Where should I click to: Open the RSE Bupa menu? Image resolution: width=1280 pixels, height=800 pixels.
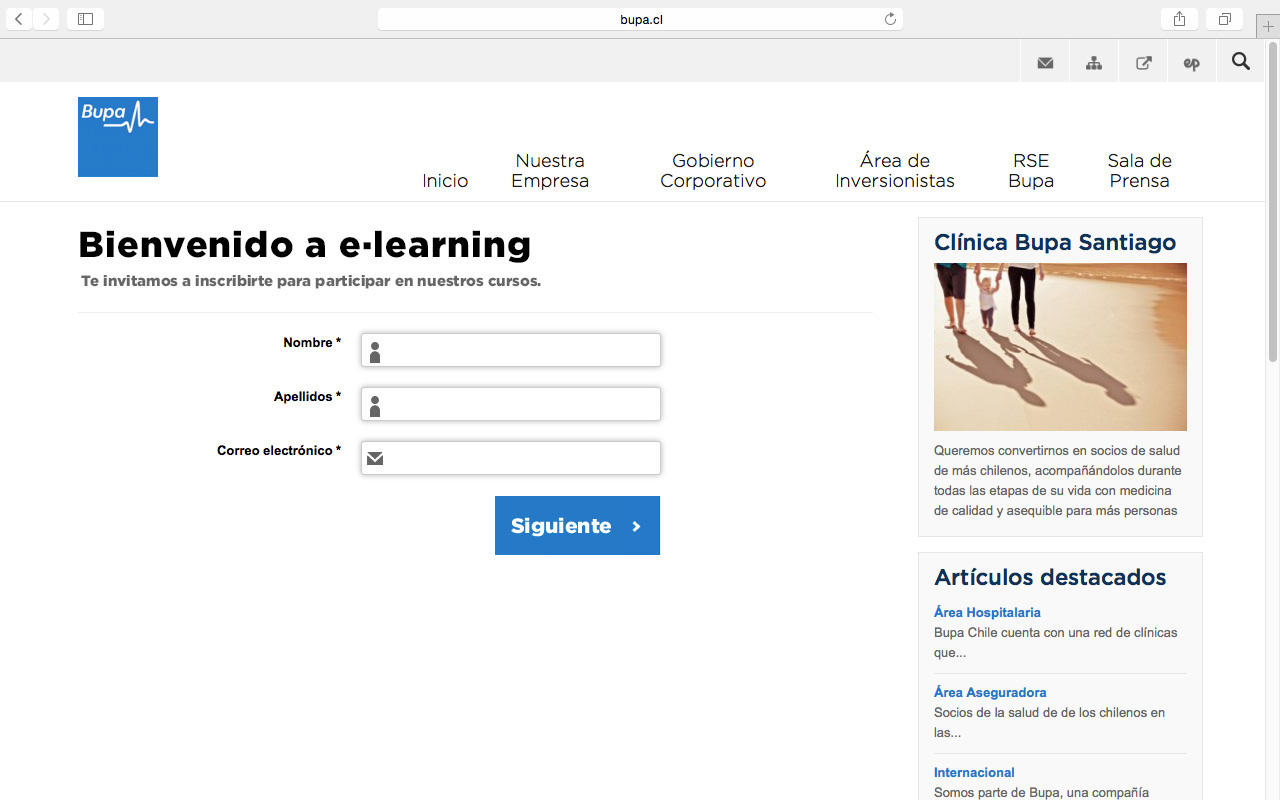[x=1031, y=171]
